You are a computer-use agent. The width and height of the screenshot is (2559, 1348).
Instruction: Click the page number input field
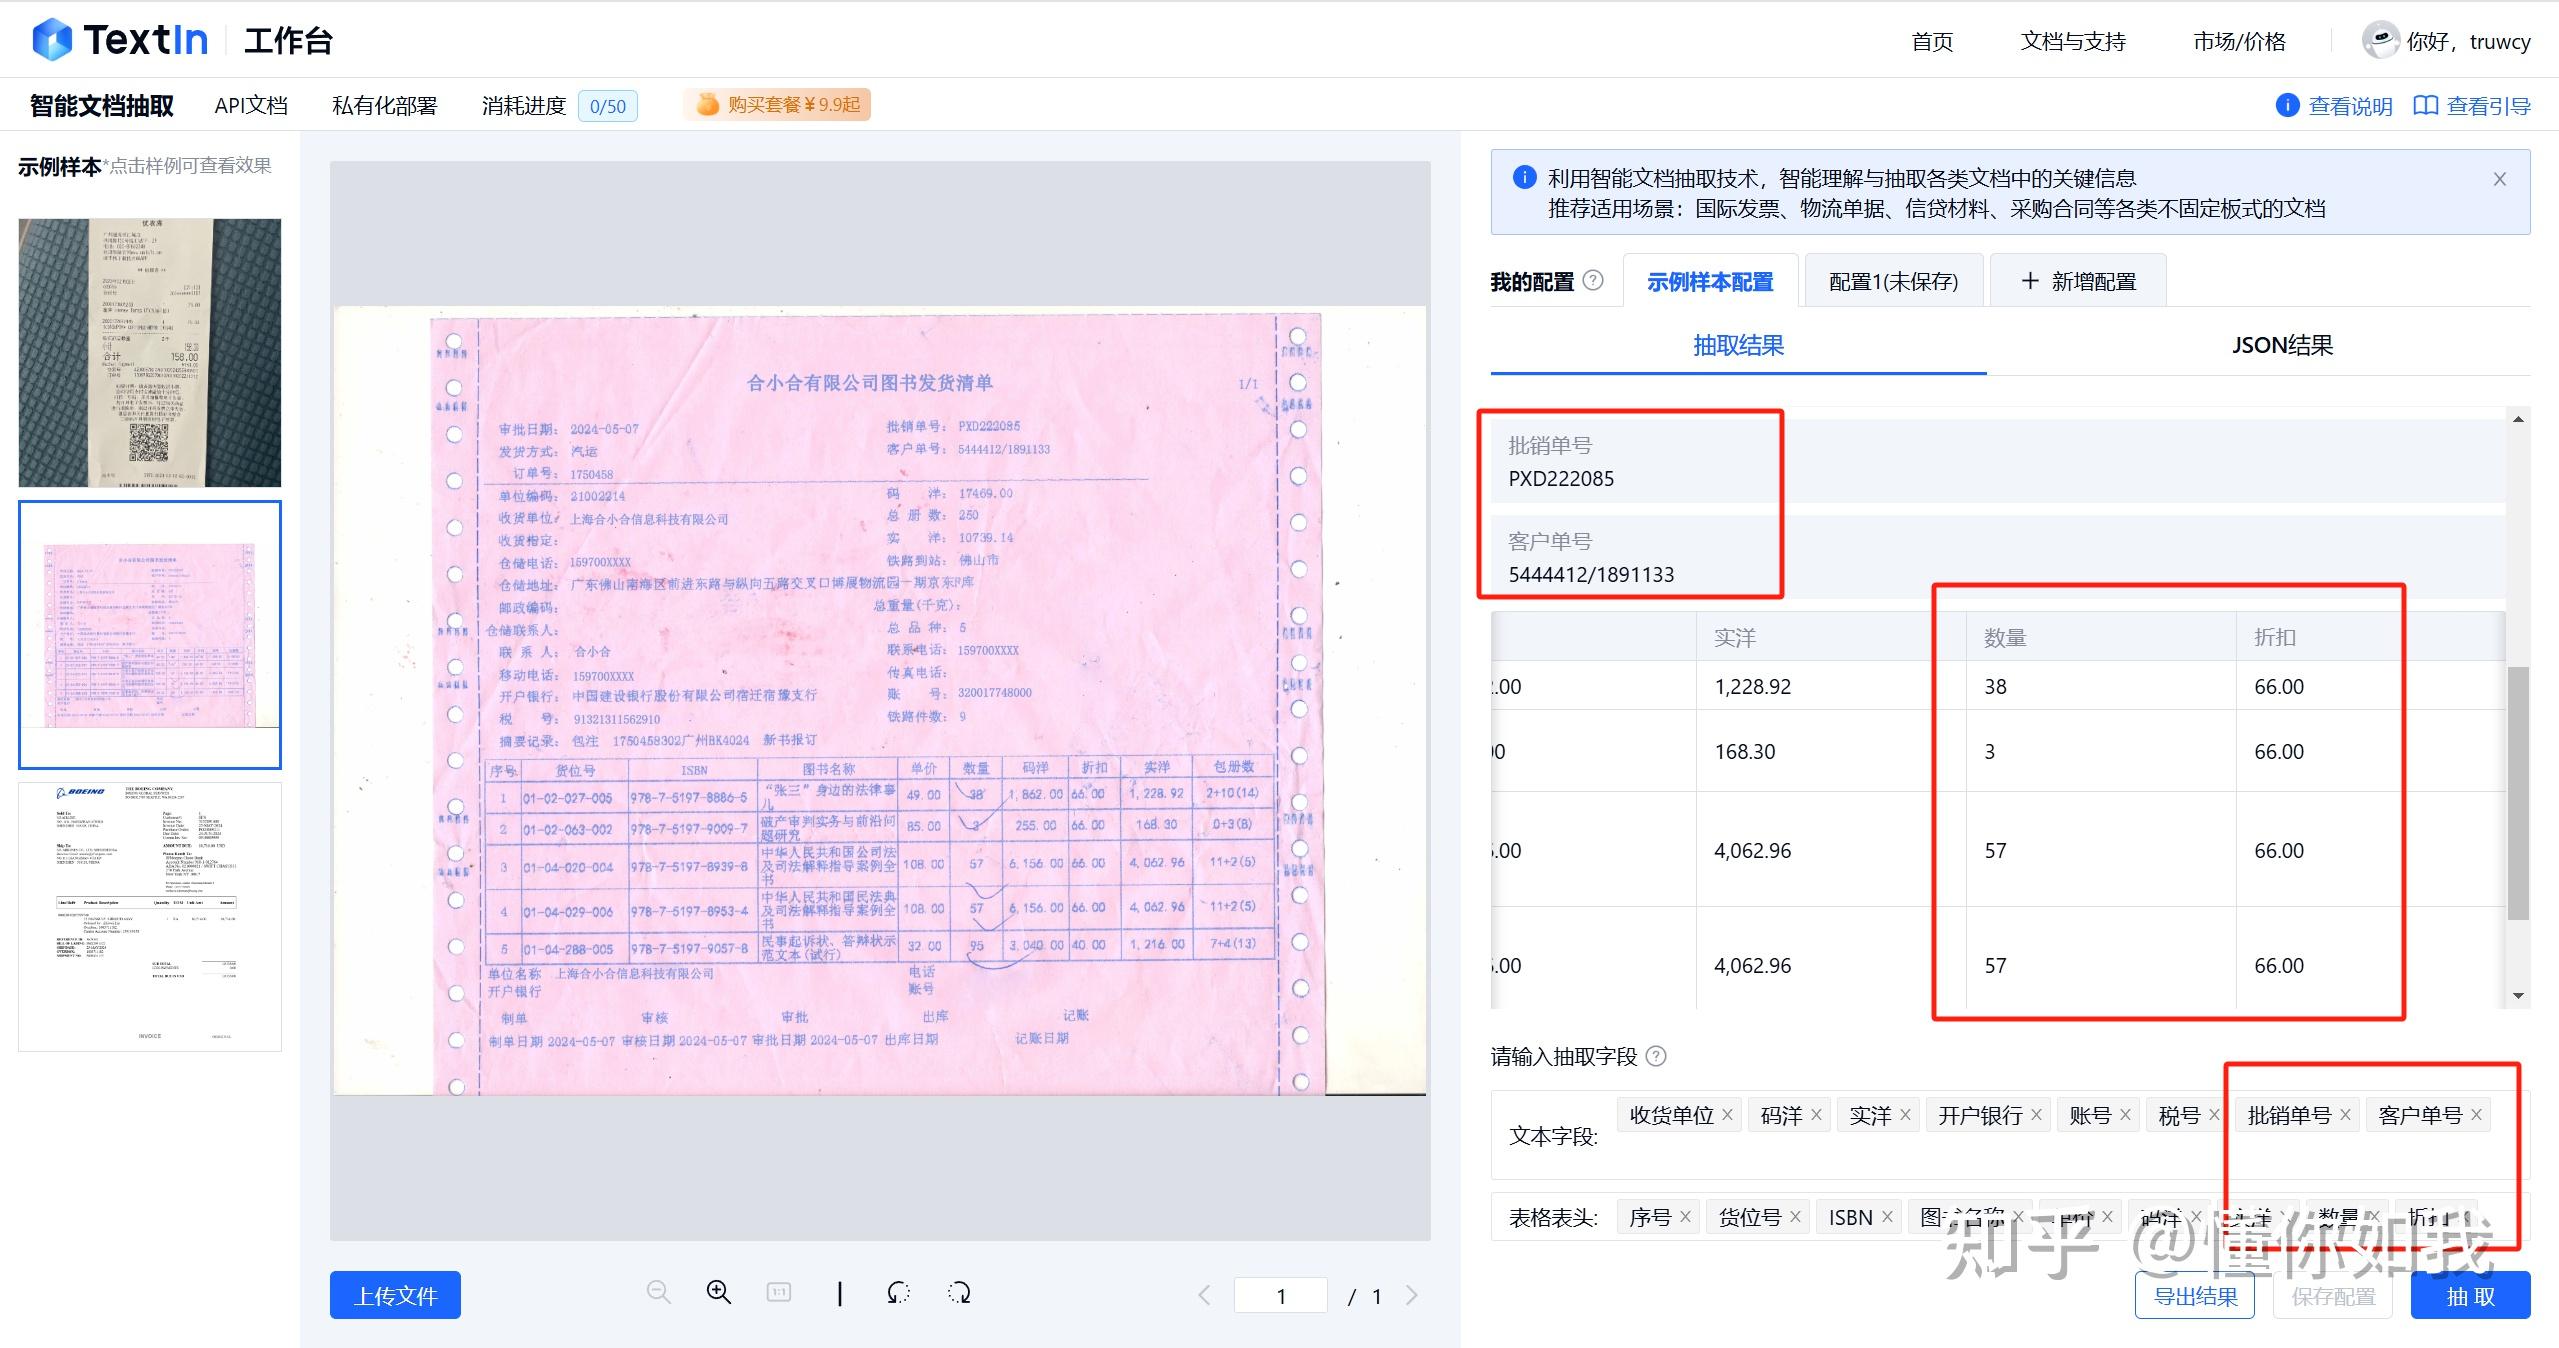point(1282,1295)
